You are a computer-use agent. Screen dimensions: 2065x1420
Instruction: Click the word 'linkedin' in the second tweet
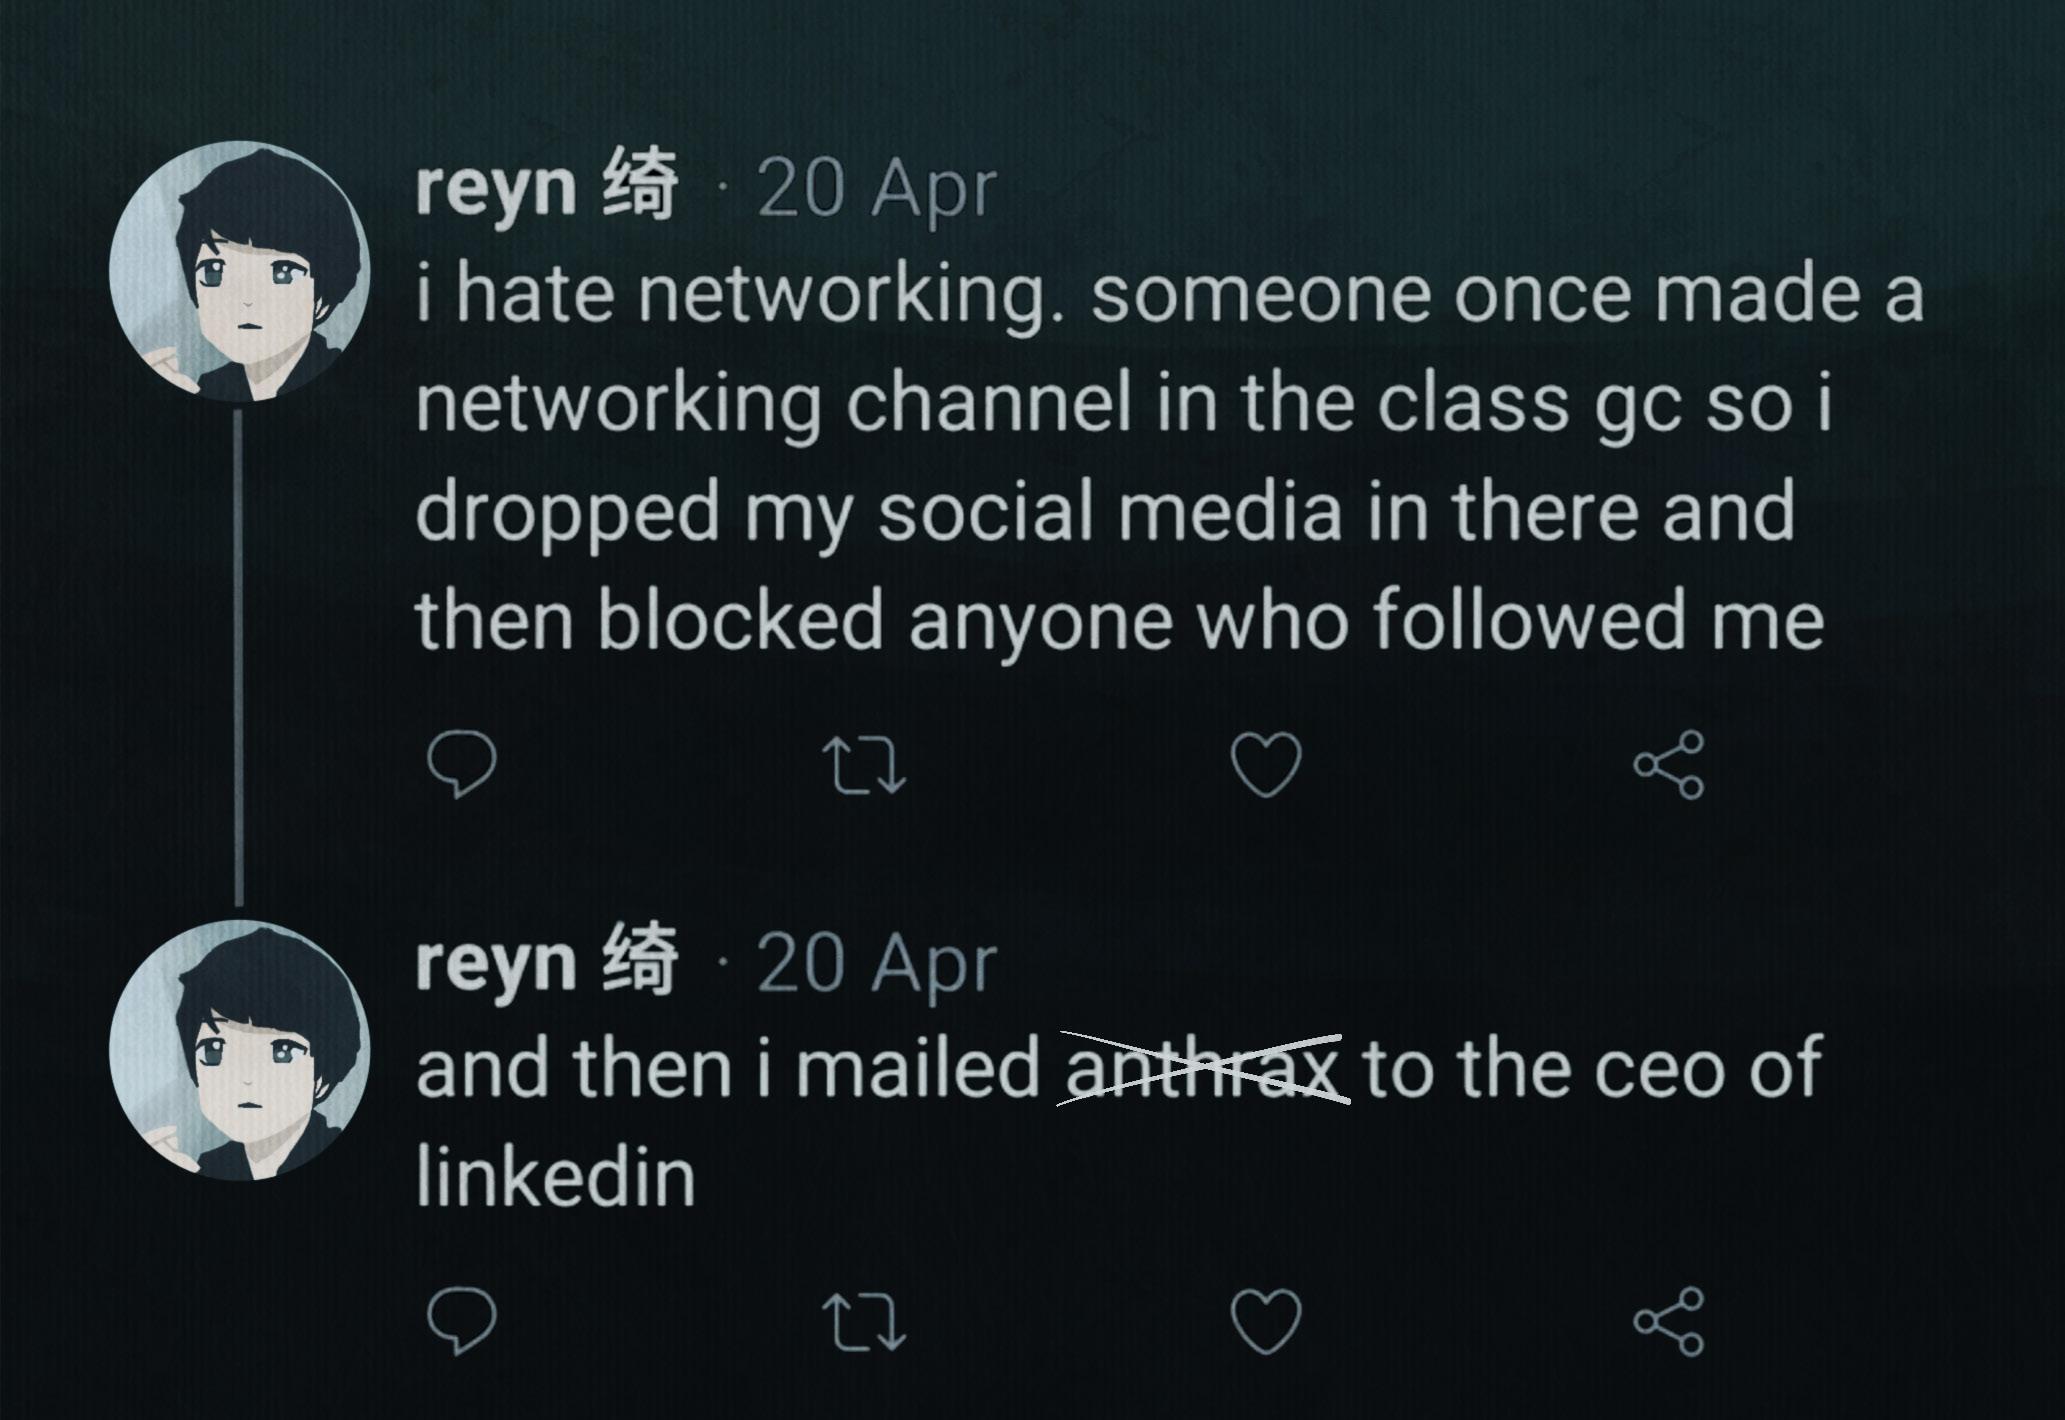tap(555, 1176)
